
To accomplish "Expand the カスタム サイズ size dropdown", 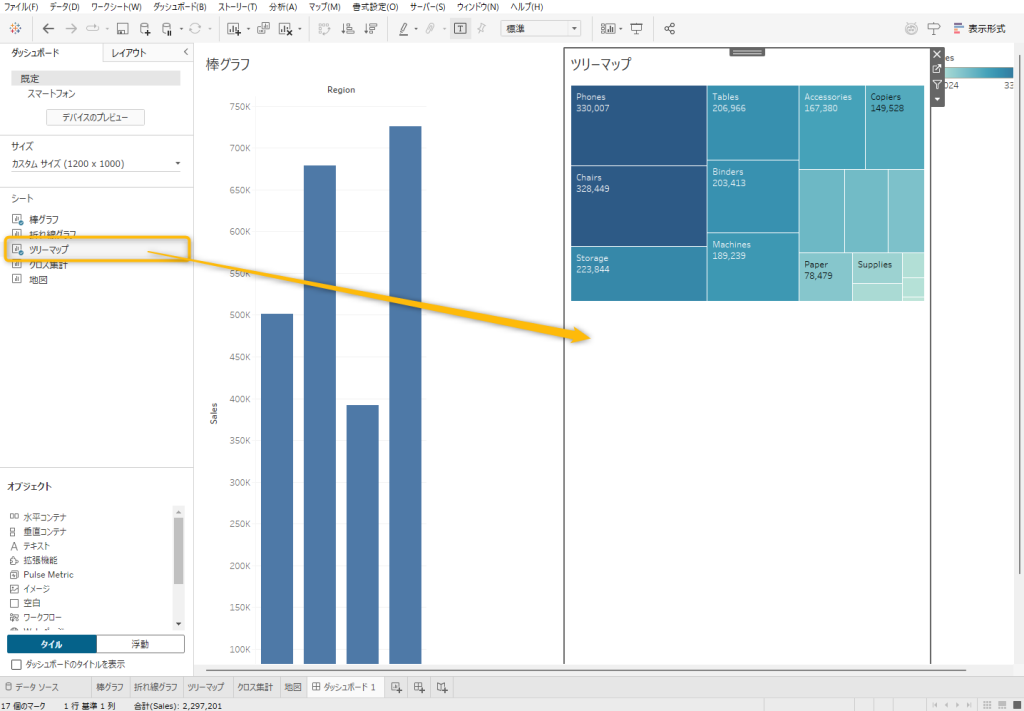I will (177, 164).
